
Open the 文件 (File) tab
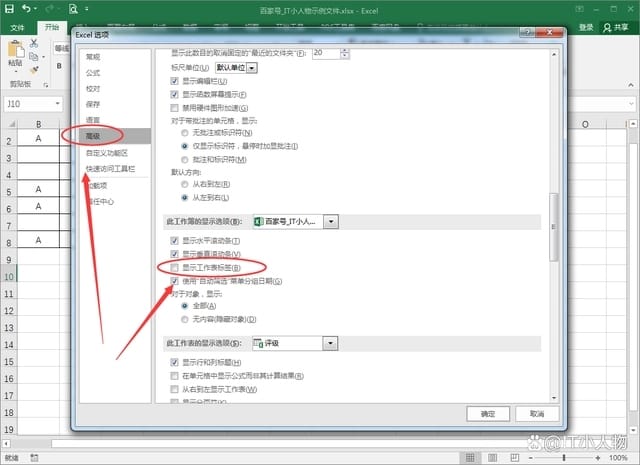click(x=17, y=27)
